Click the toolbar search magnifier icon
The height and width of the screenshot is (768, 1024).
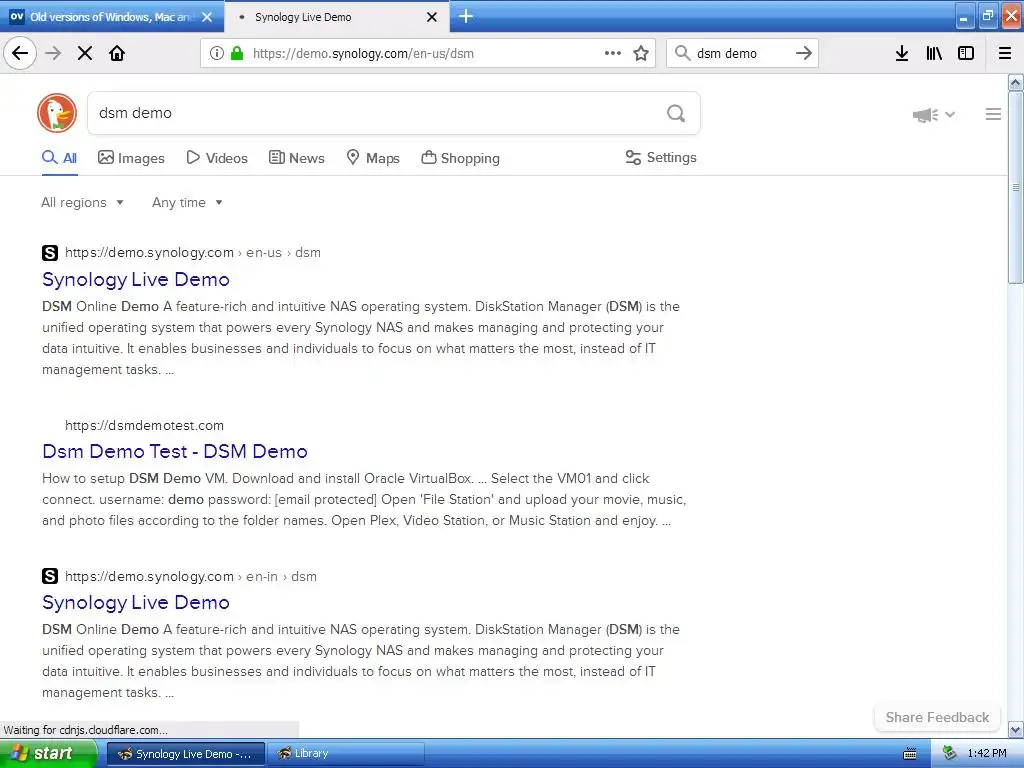click(682, 53)
